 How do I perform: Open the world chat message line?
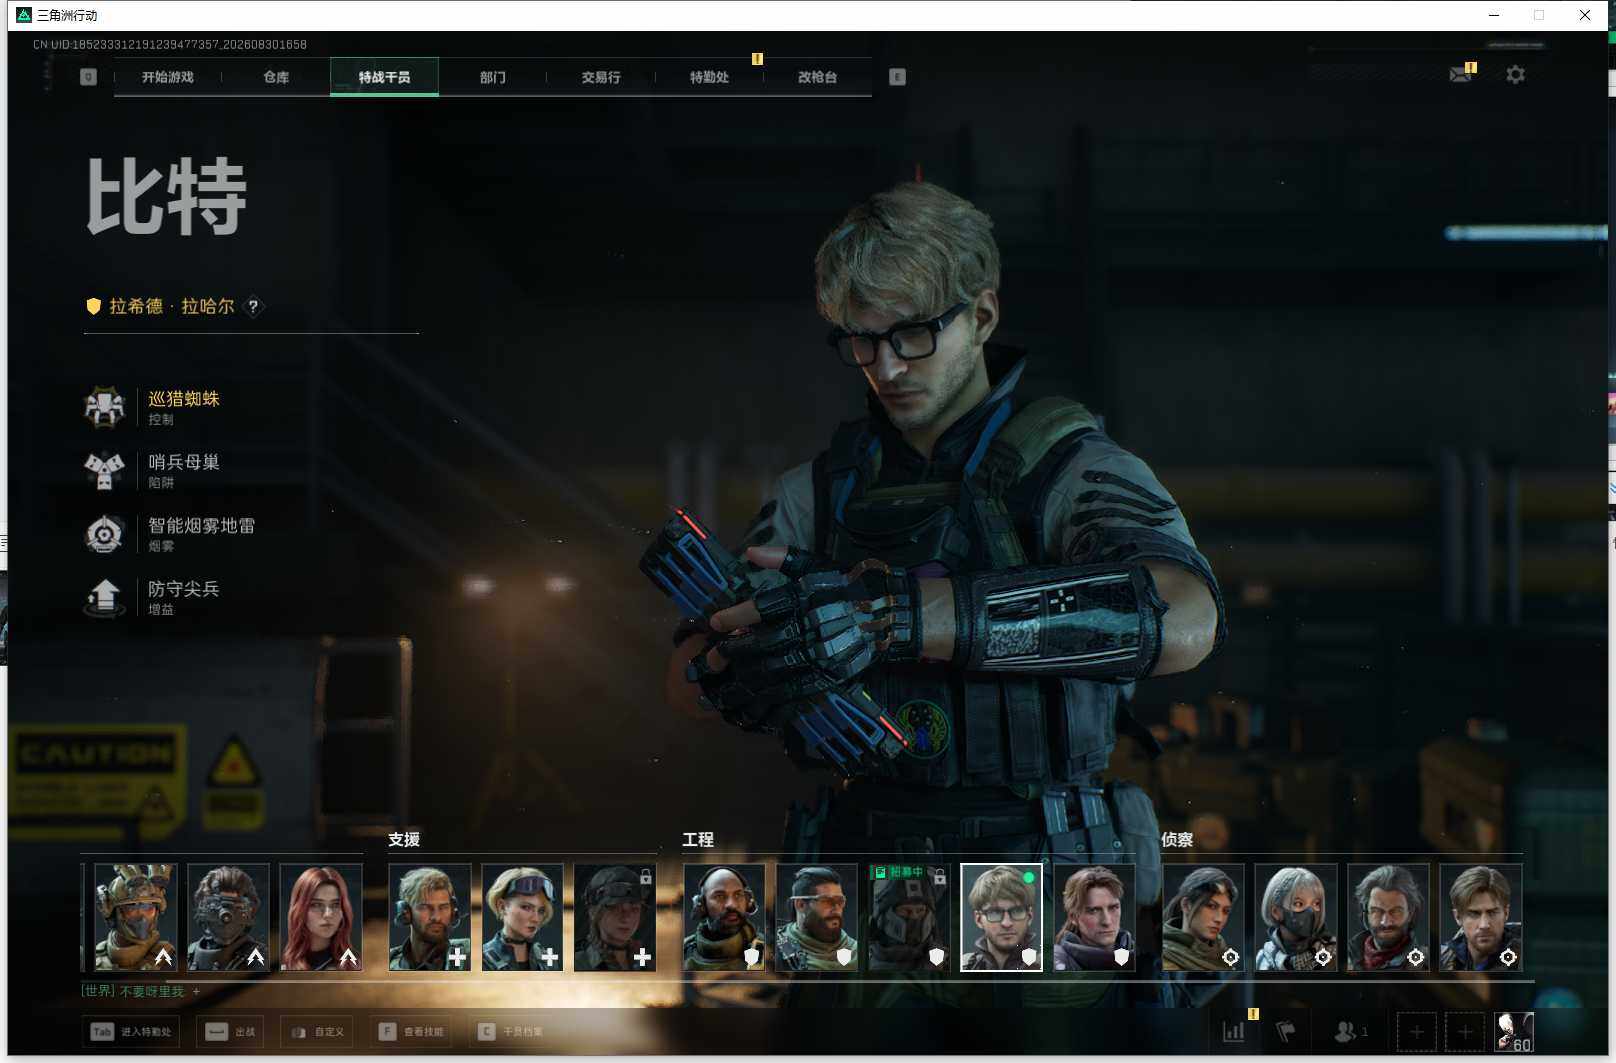[x=133, y=991]
